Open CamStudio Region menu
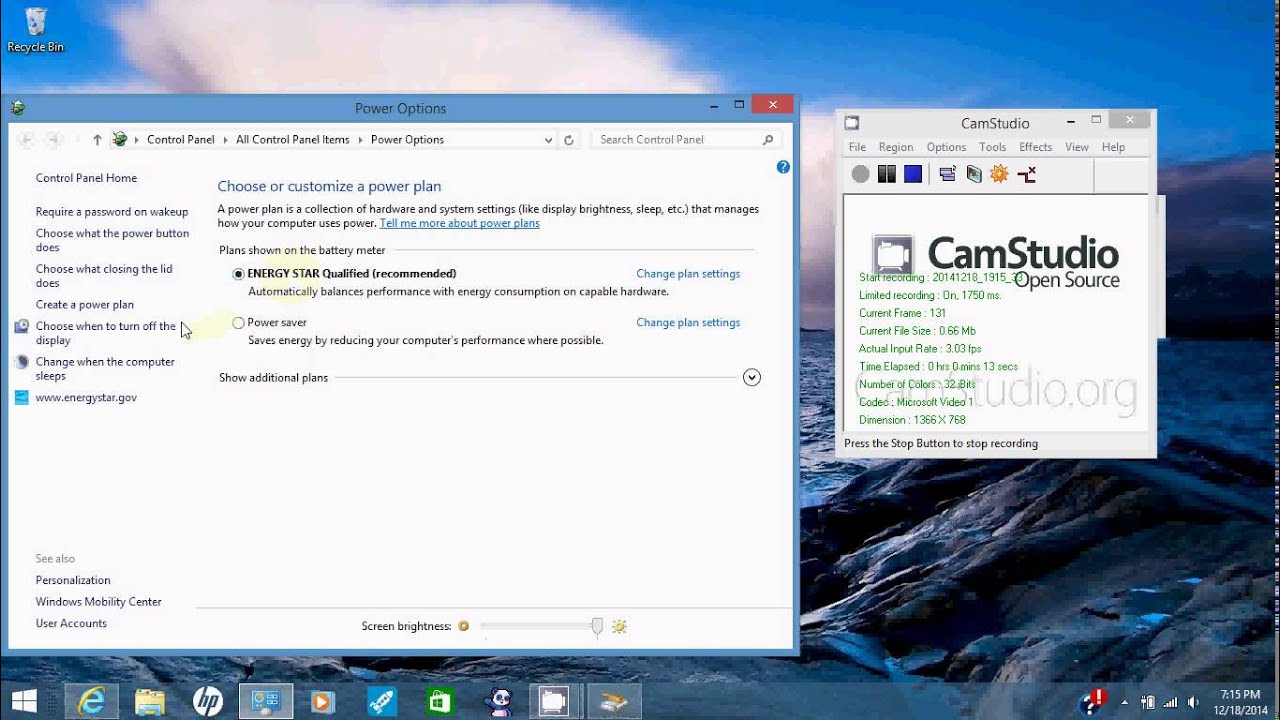This screenshot has height=720, width=1280. tap(896, 147)
